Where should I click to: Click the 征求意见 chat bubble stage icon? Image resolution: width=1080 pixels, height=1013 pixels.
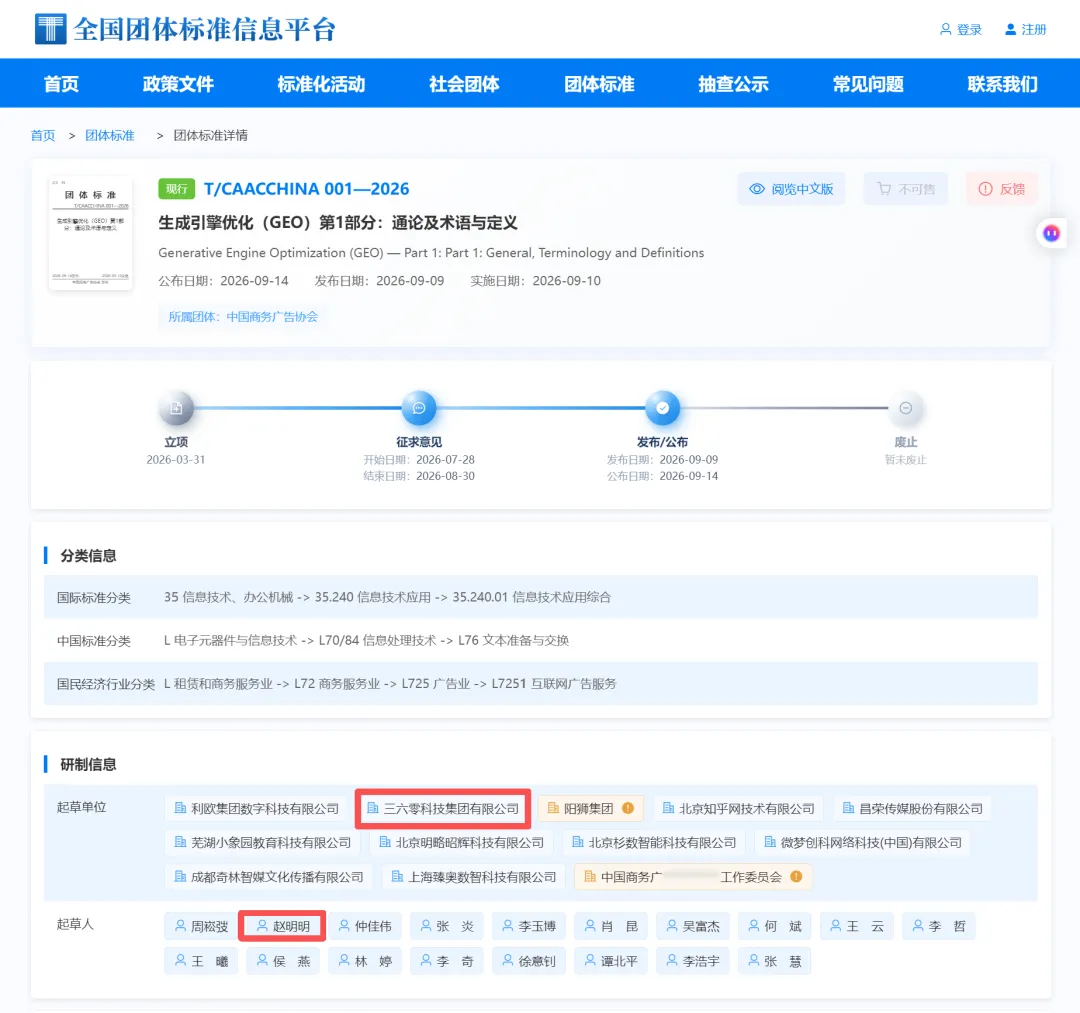click(419, 408)
